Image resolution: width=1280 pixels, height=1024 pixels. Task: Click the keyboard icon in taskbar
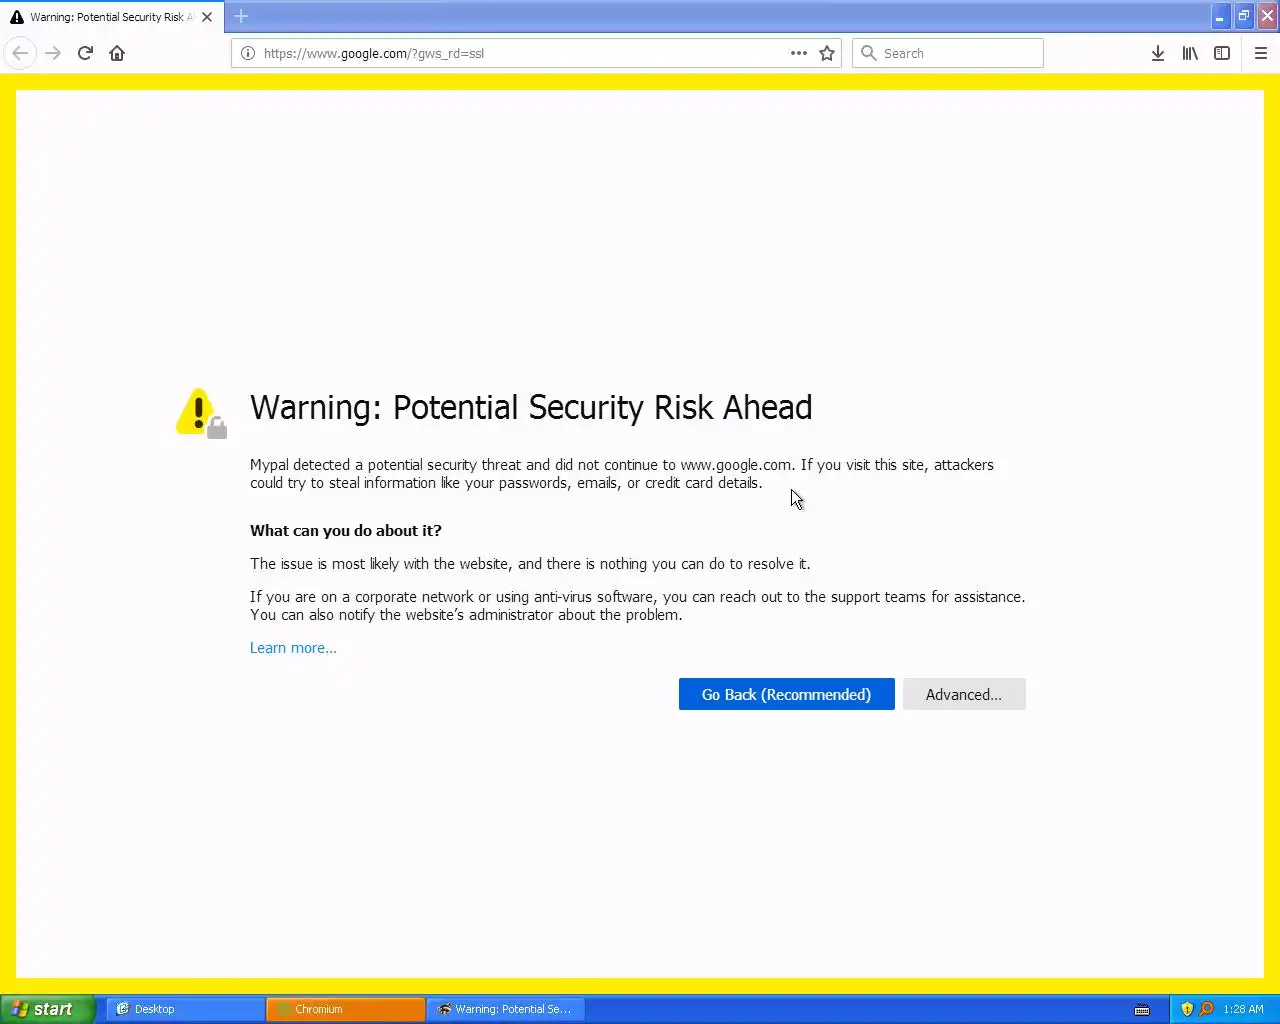[1142, 1010]
